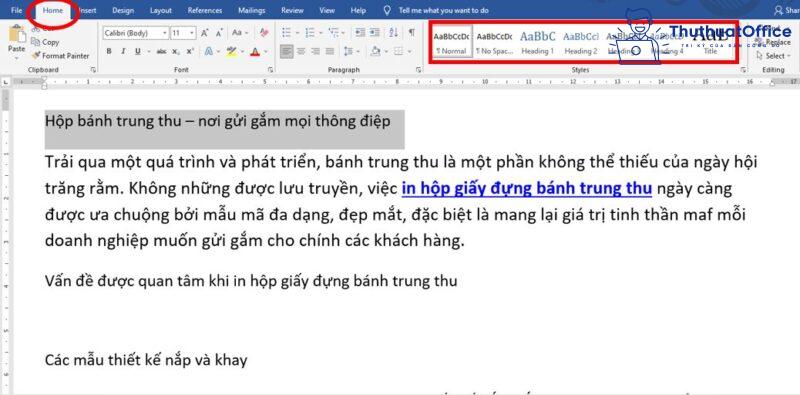Justify the paragraph text
The height and width of the screenshot is (395, 800).
[330, 52]
